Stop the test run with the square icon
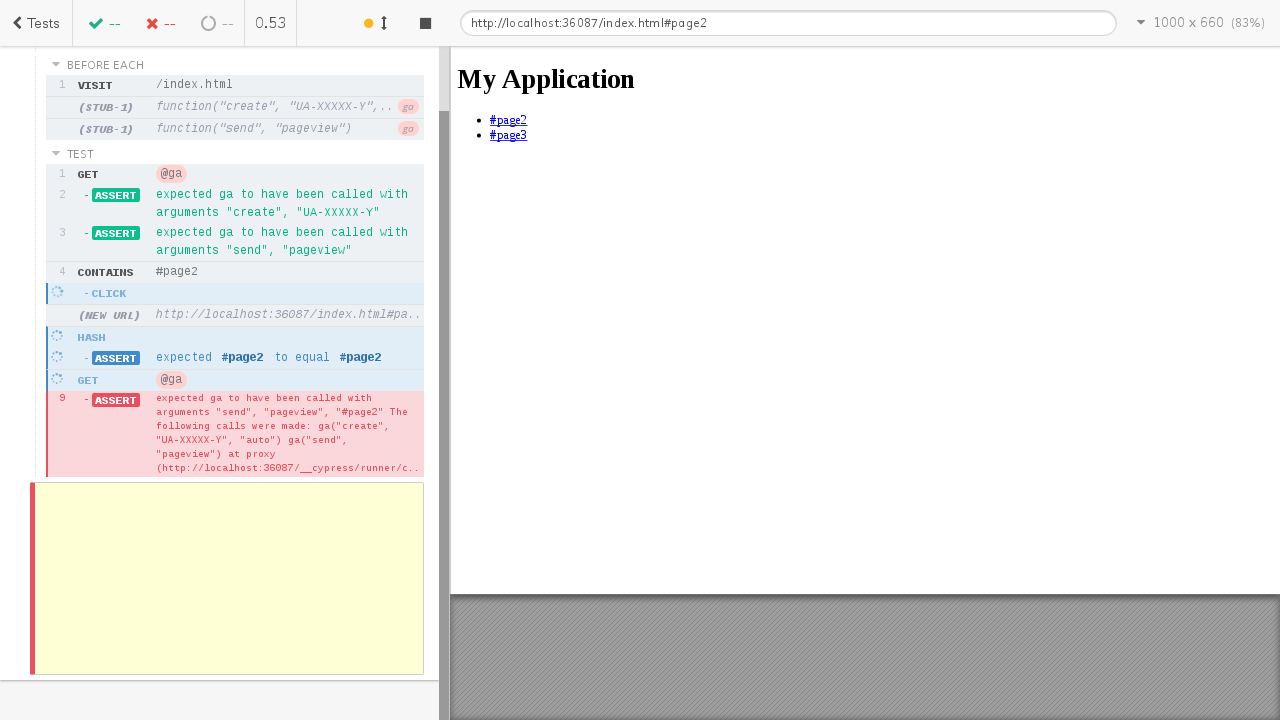 (x=425, y=23)
